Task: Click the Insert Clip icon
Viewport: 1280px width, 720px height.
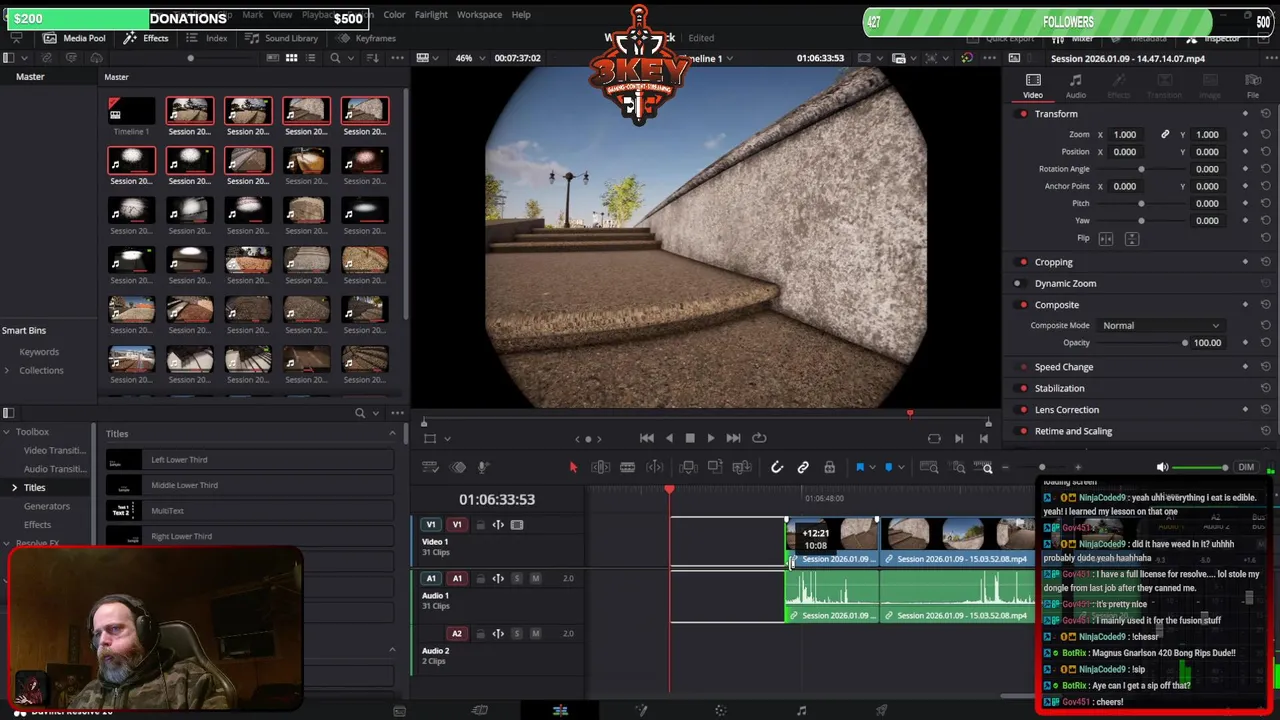Action: (688, 467)
